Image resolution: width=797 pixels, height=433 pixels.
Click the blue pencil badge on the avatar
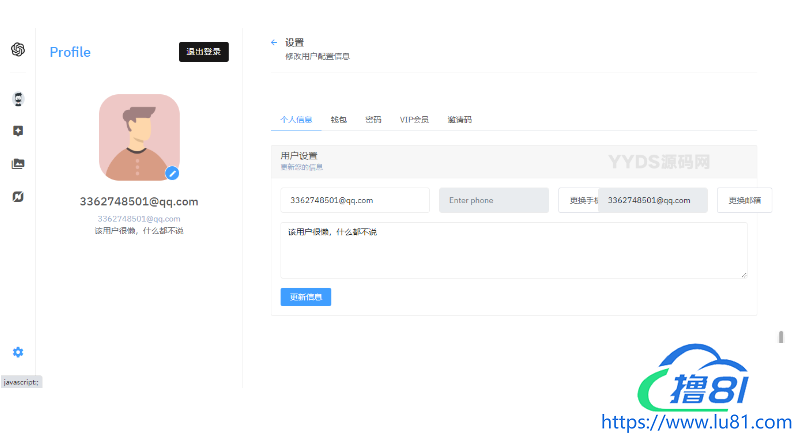(172, 173)
